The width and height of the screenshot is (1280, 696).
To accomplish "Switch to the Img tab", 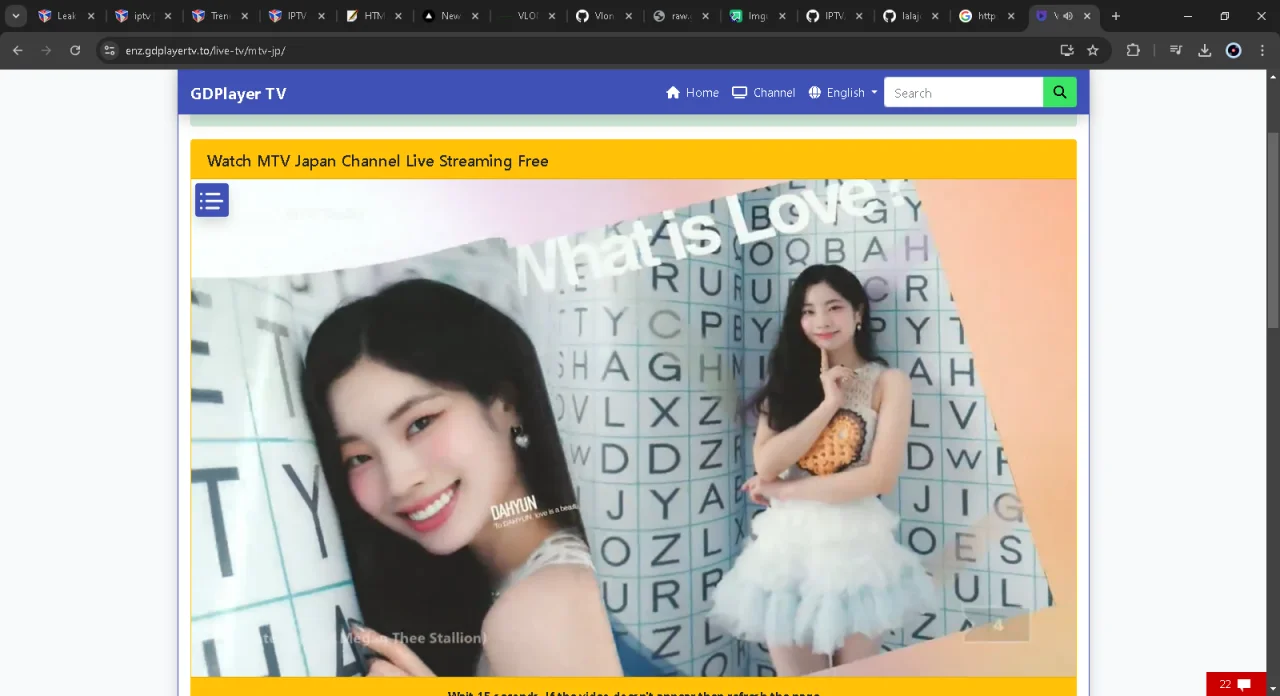I will pyautogui.click(x=758, y=16).
